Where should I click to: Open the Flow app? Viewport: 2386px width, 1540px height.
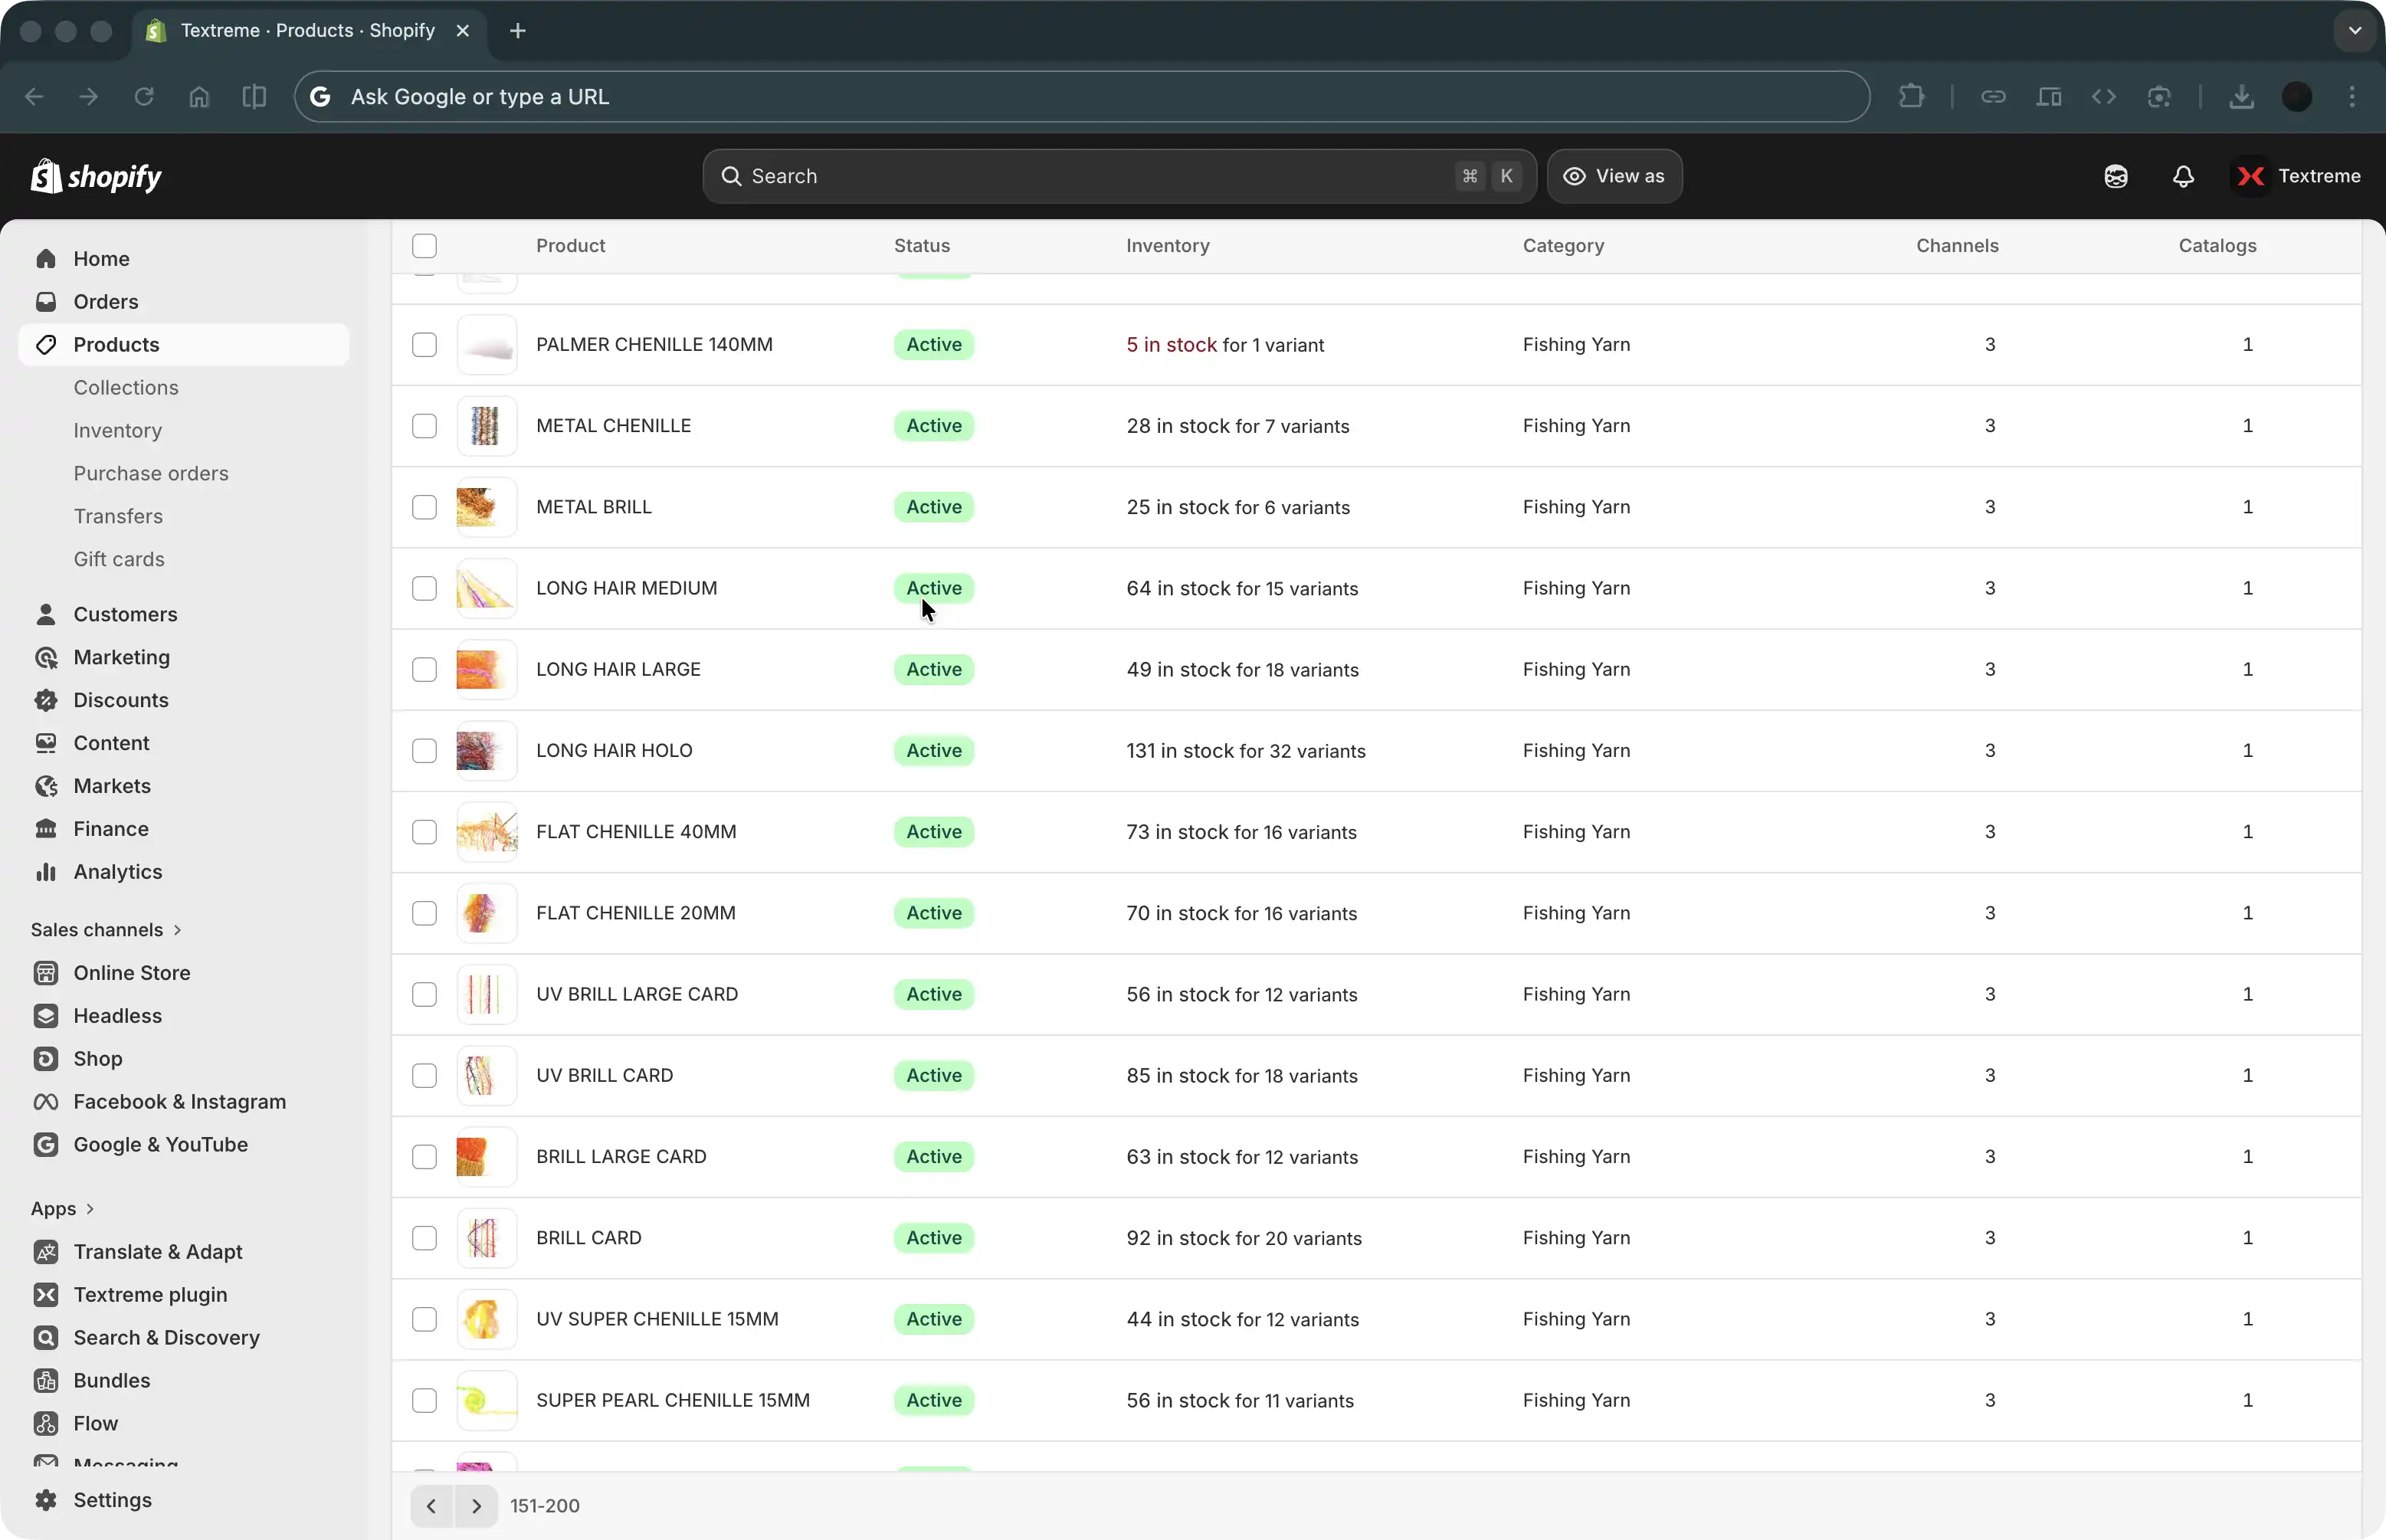[95, 1423]
